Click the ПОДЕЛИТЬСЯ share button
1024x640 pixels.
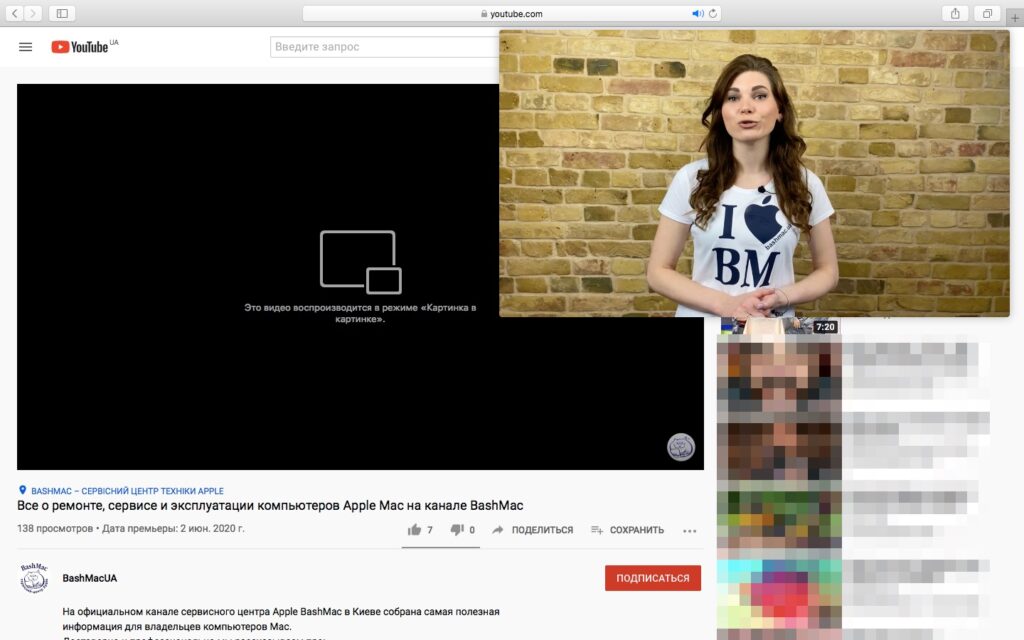click(x=532, y=530)
